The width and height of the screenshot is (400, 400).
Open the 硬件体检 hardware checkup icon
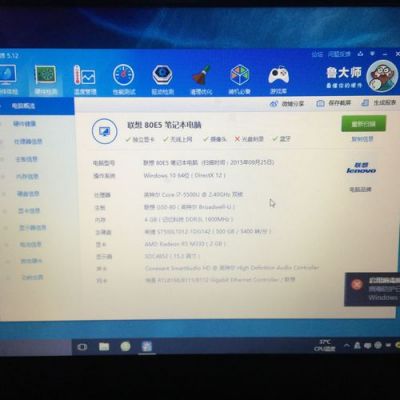(7, 74)
